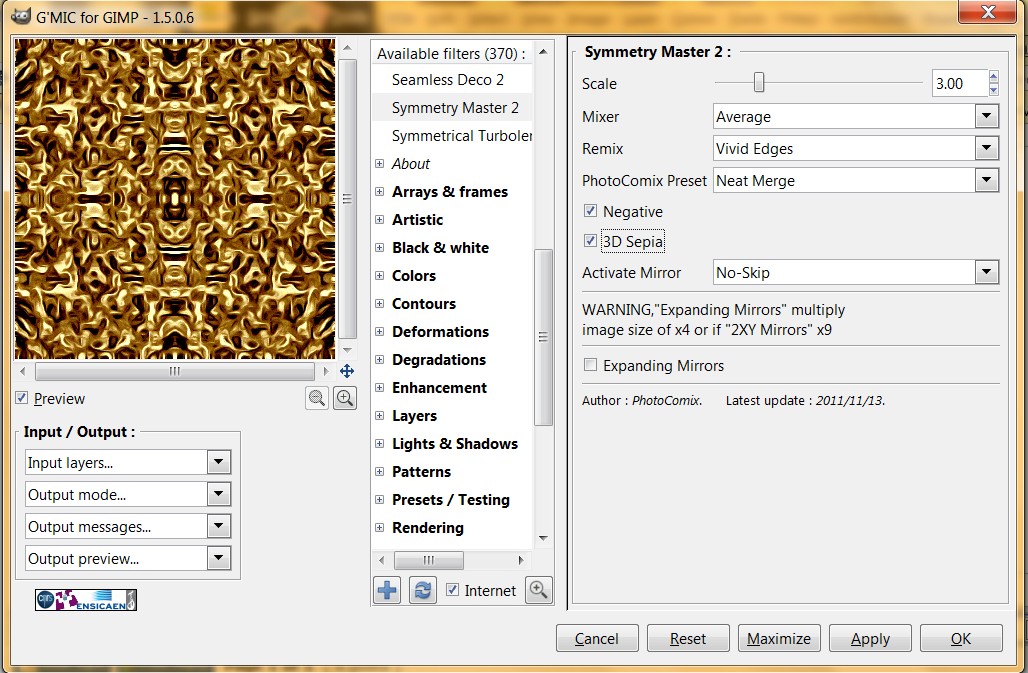Expand the Presets / Testing category

[379, 499]
